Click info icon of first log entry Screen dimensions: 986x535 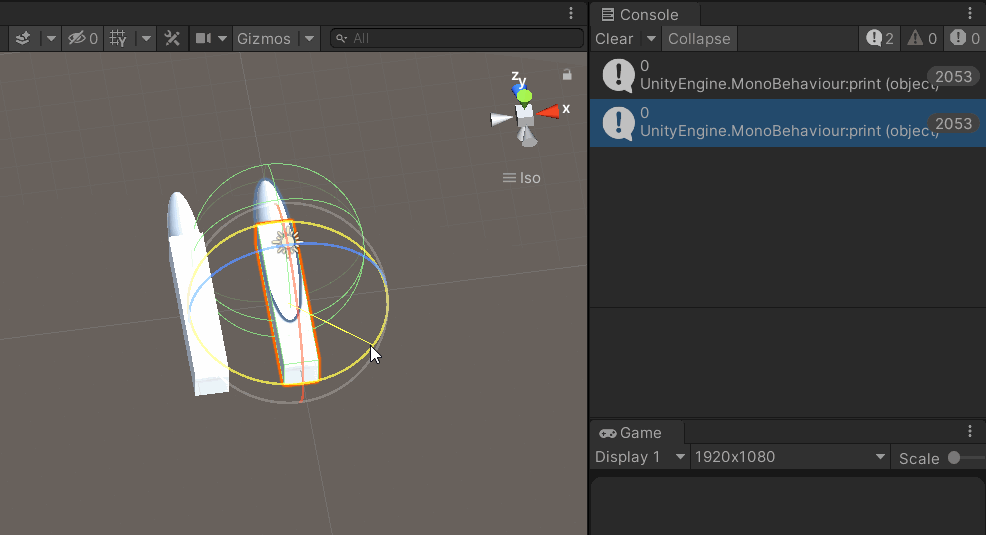[x=618, y=75]
